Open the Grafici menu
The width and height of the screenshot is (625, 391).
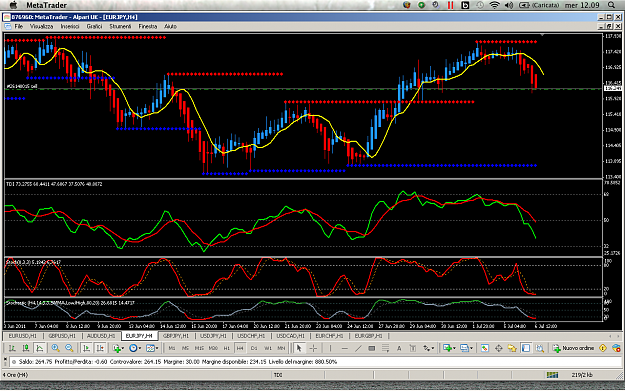tap(94, 26)
